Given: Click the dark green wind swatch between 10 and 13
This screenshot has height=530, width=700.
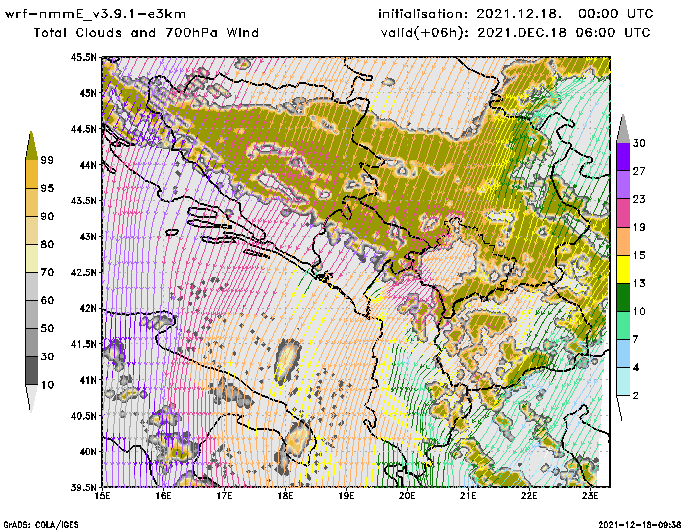Looking at the screenshot, I should (x=623, y=297).
